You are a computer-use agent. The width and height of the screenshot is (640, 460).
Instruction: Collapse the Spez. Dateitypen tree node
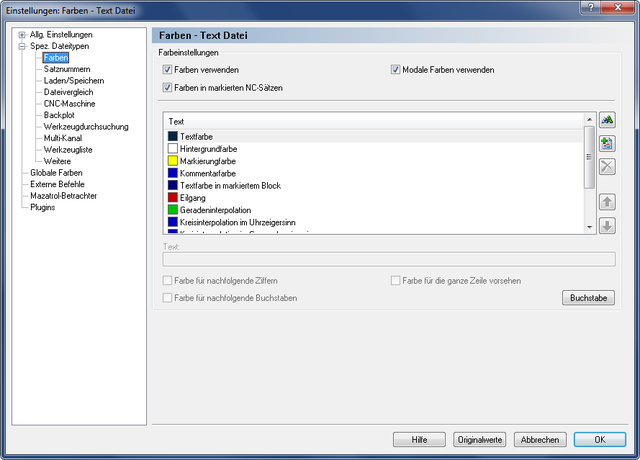point(22,46)
